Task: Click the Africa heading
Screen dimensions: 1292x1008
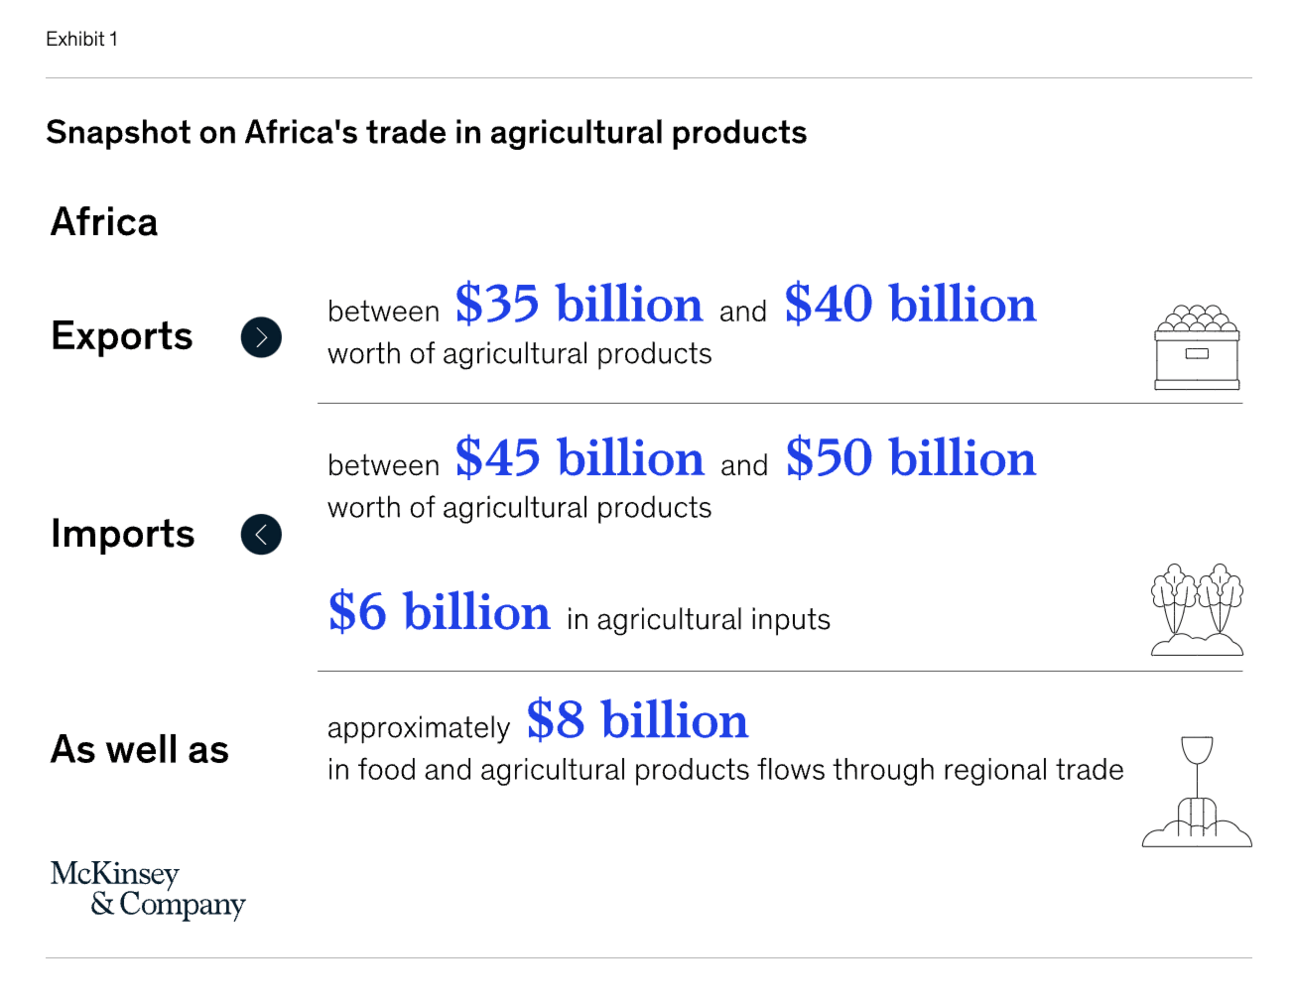Action: 104,222
